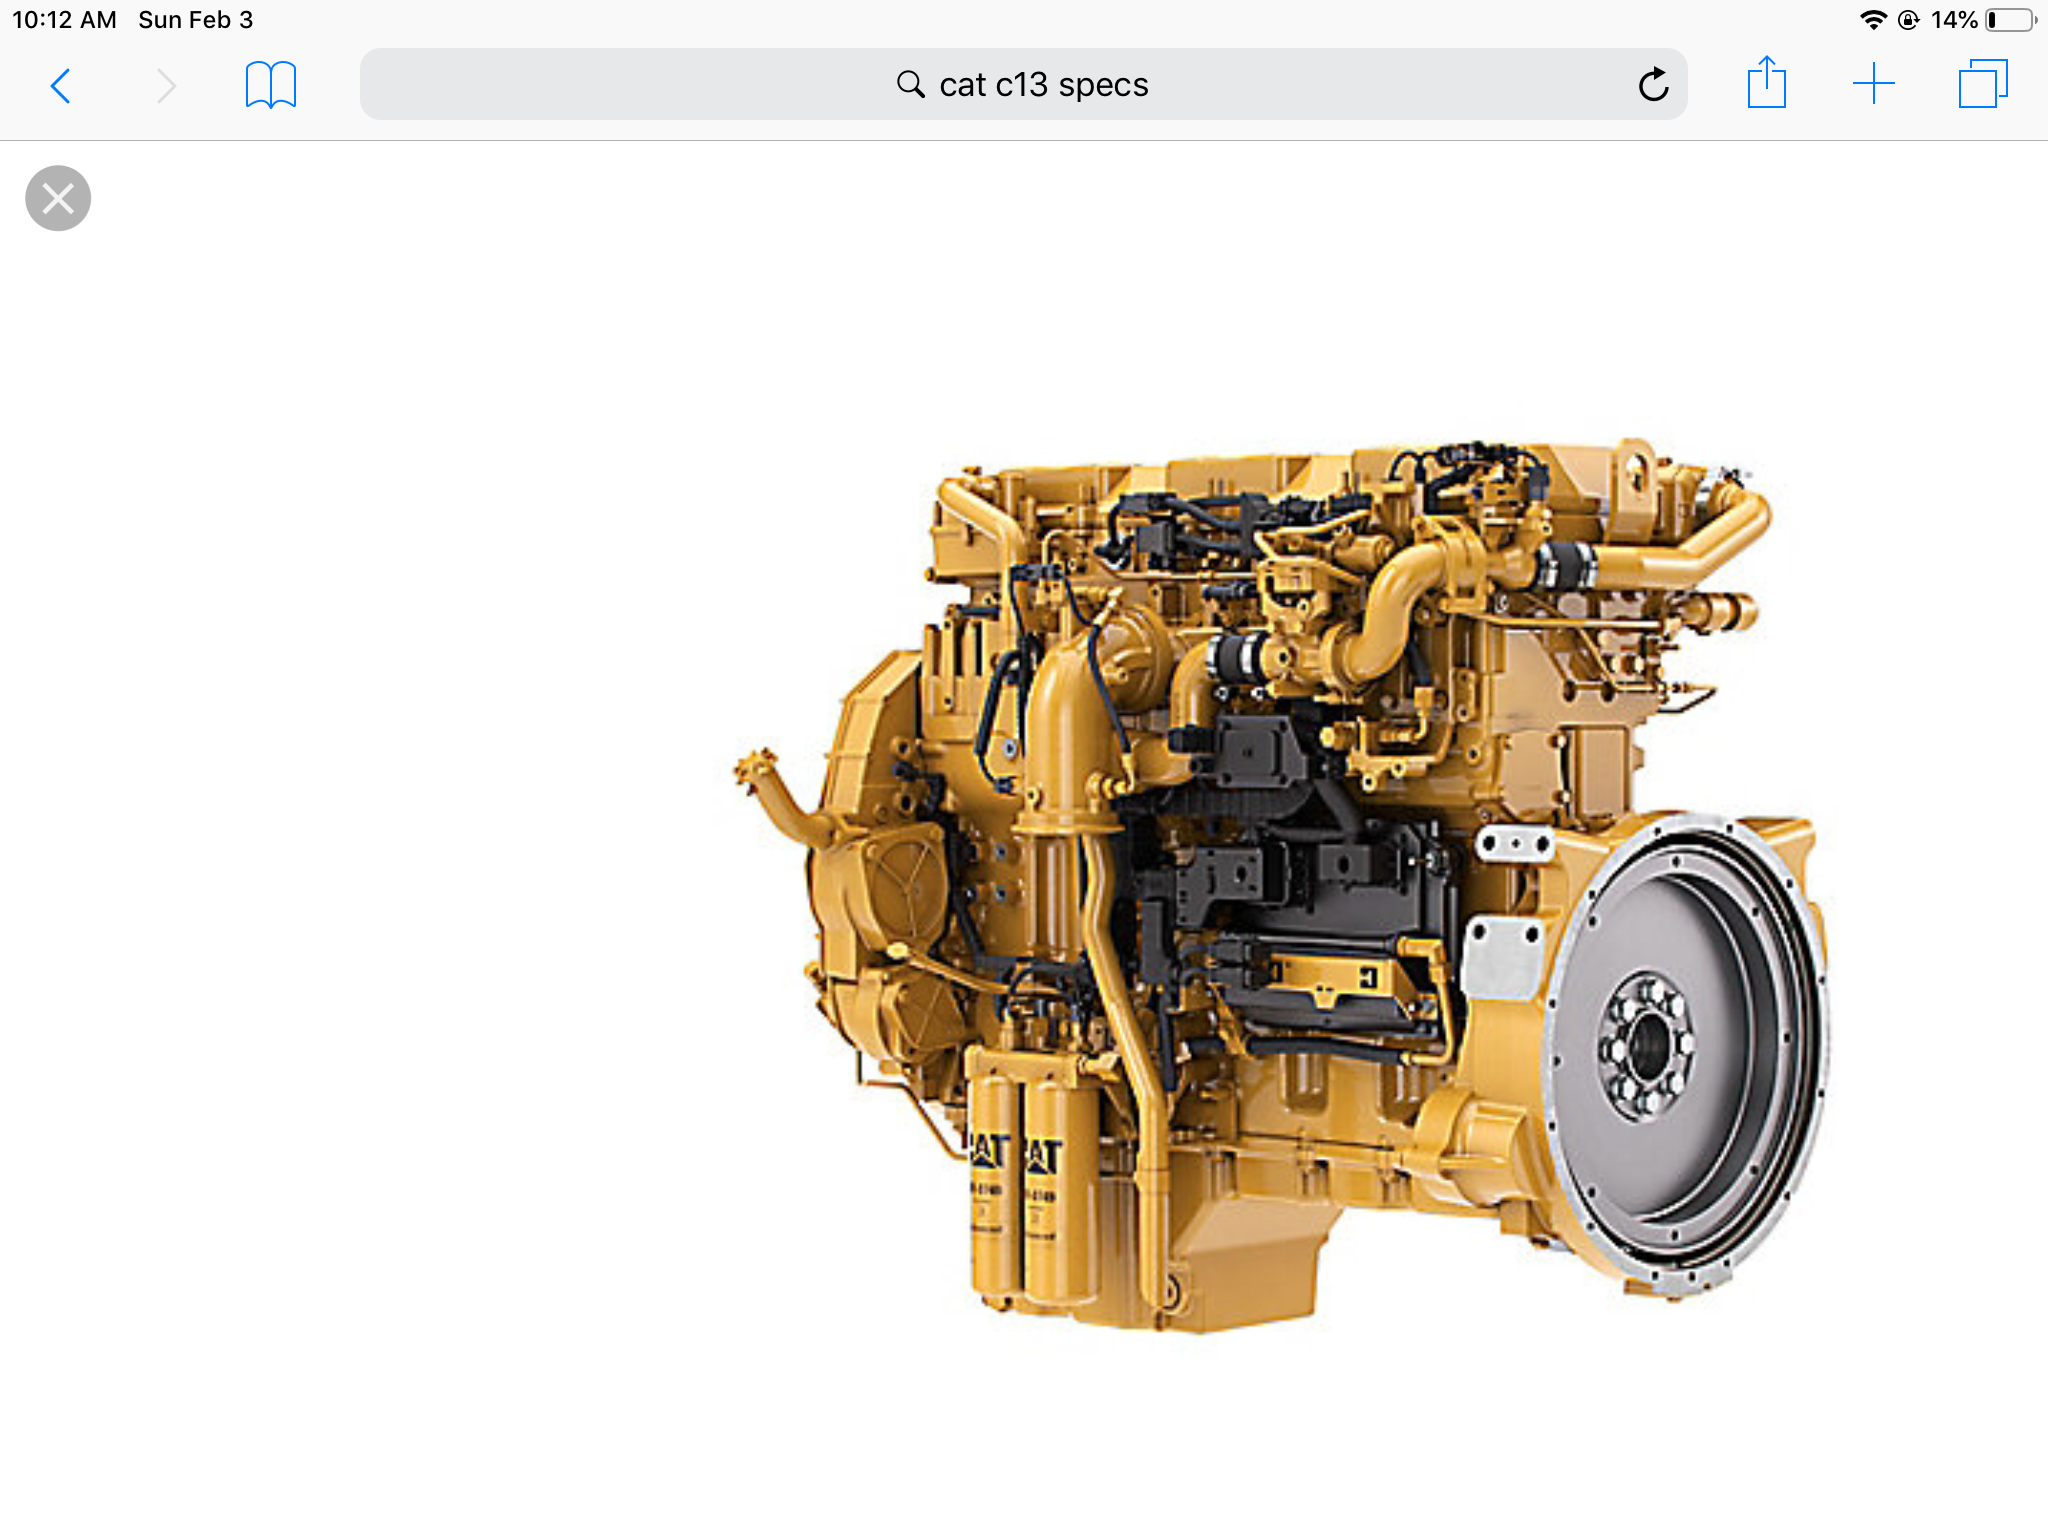Viewport: 2048px width, 1536px height.
Task: Reload the current page
Action: [1653, 85]
